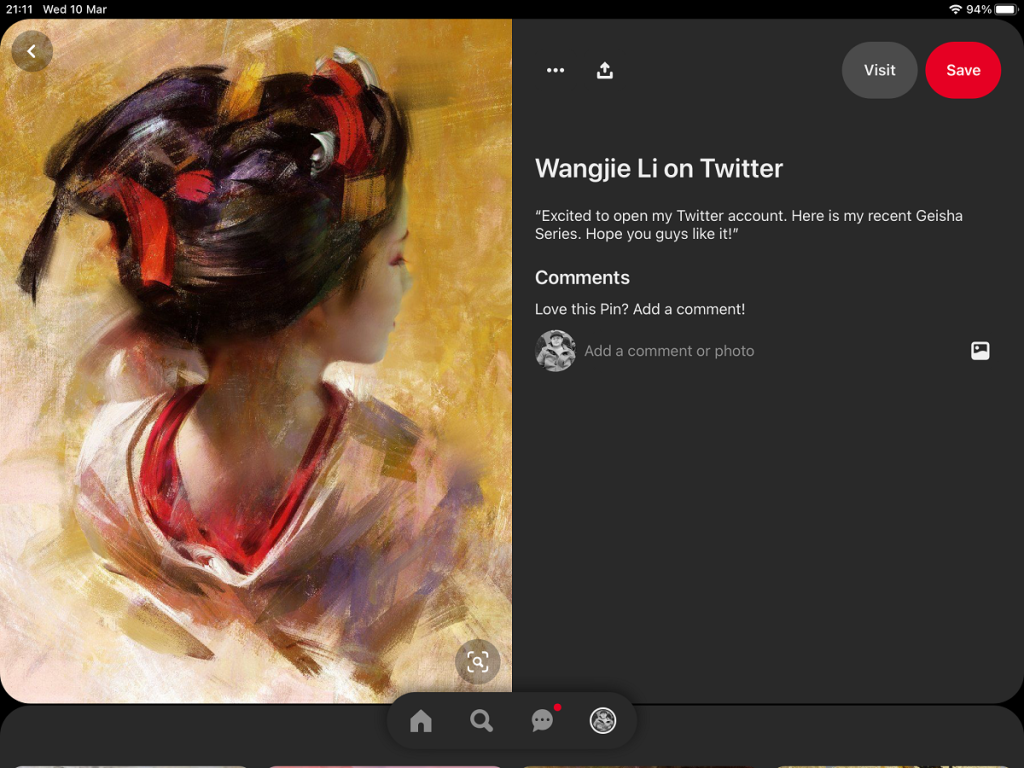Viewport: 1024px width, 768px height.
Task: Attach a photo to your comment
Action: point(980,351)
